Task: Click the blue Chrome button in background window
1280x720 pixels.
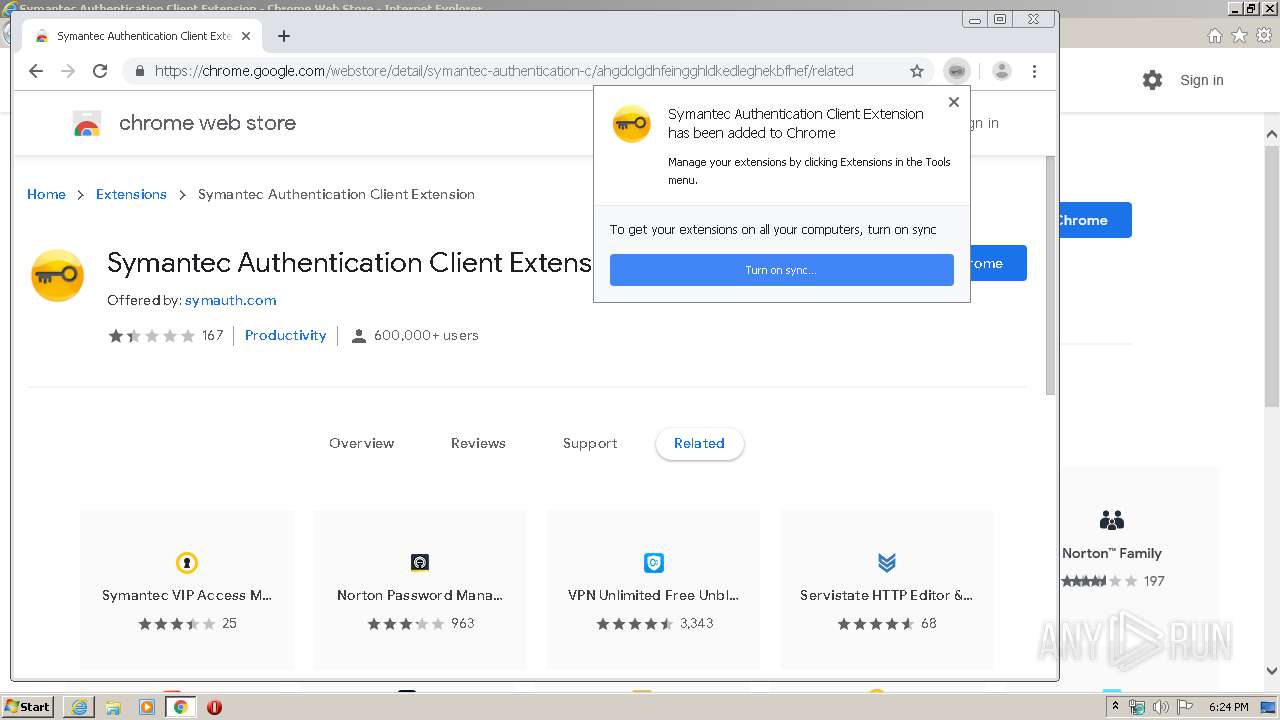Action: point(1094,220)
